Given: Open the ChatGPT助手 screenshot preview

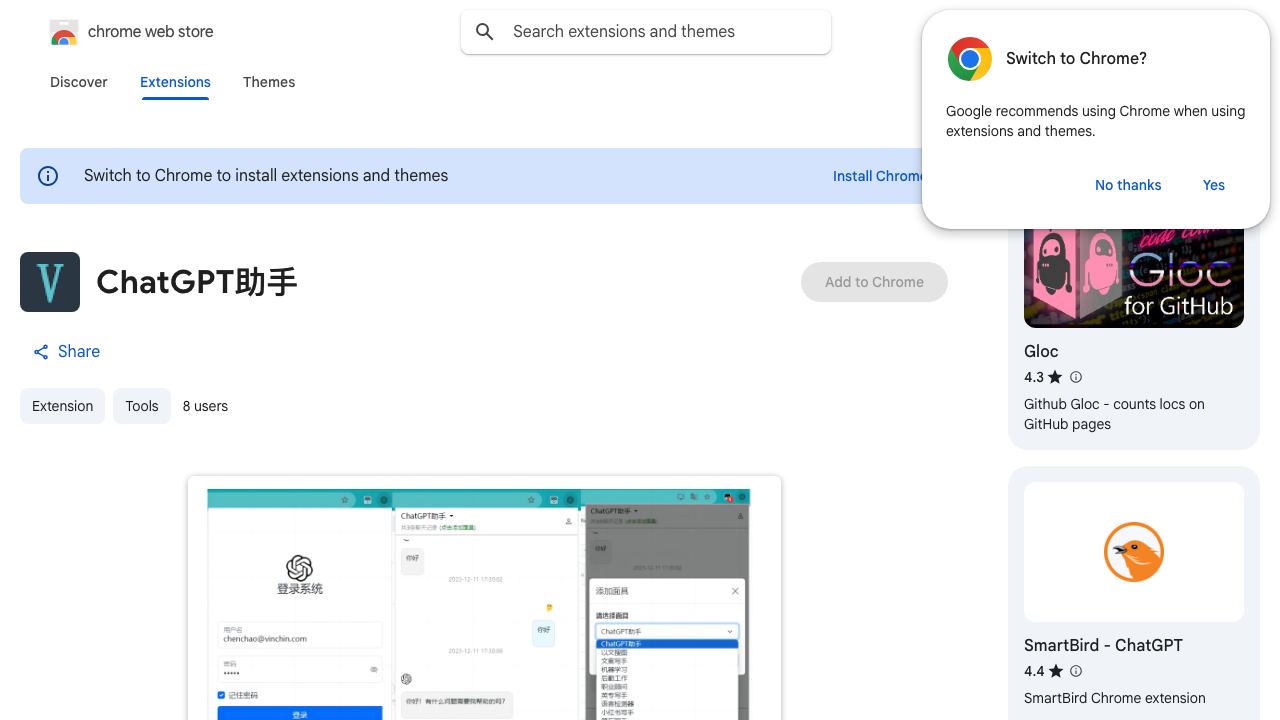Looking at the screenshot, I should click(484, 598).
